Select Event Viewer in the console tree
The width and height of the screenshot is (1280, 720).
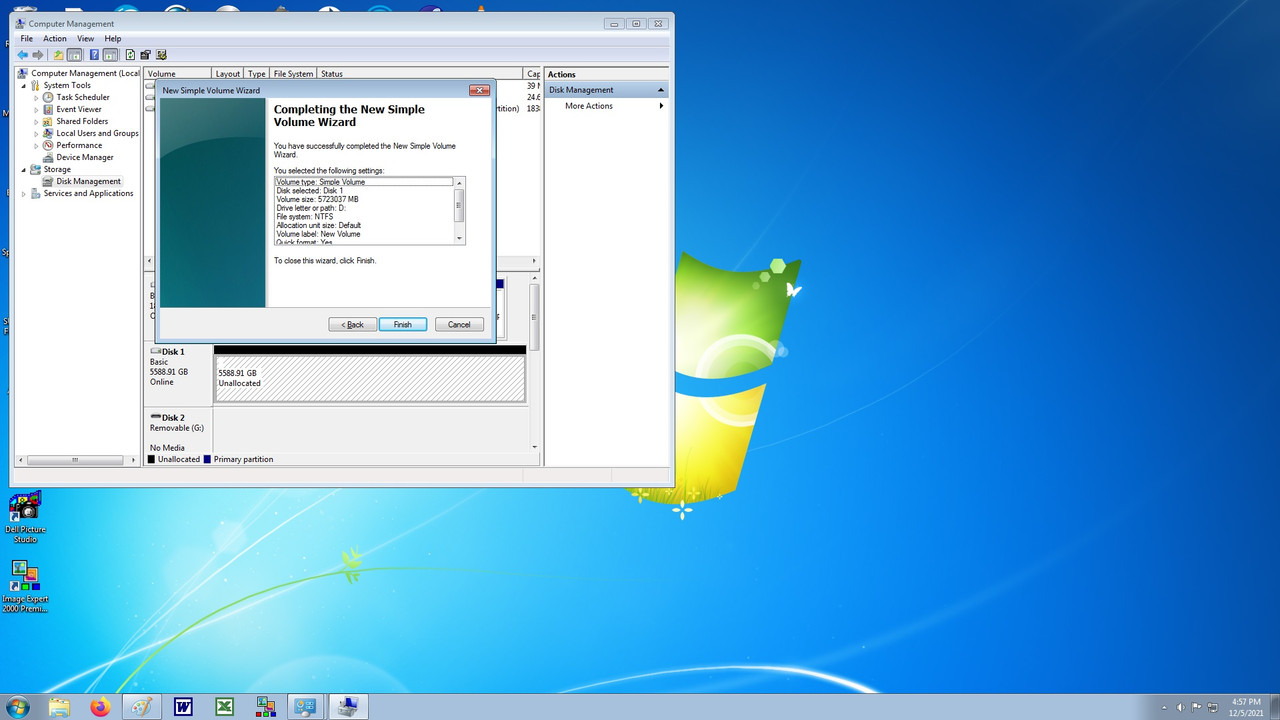[79, 109]
